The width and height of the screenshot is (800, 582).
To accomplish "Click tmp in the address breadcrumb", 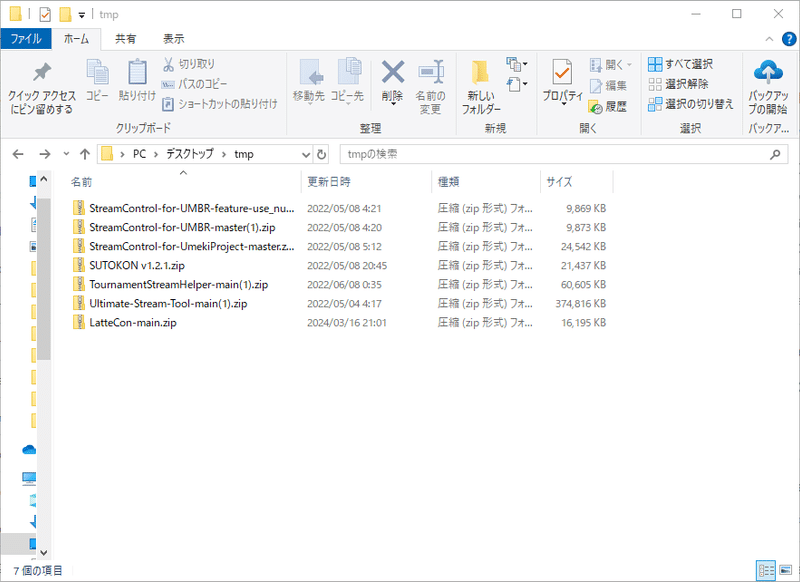I will click(244, 154).
